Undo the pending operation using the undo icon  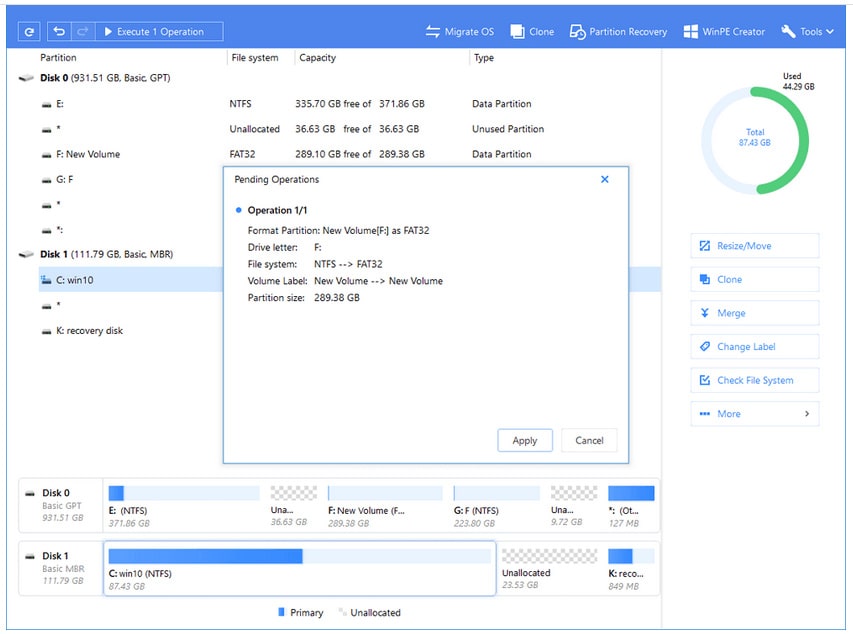coord(60,30)
